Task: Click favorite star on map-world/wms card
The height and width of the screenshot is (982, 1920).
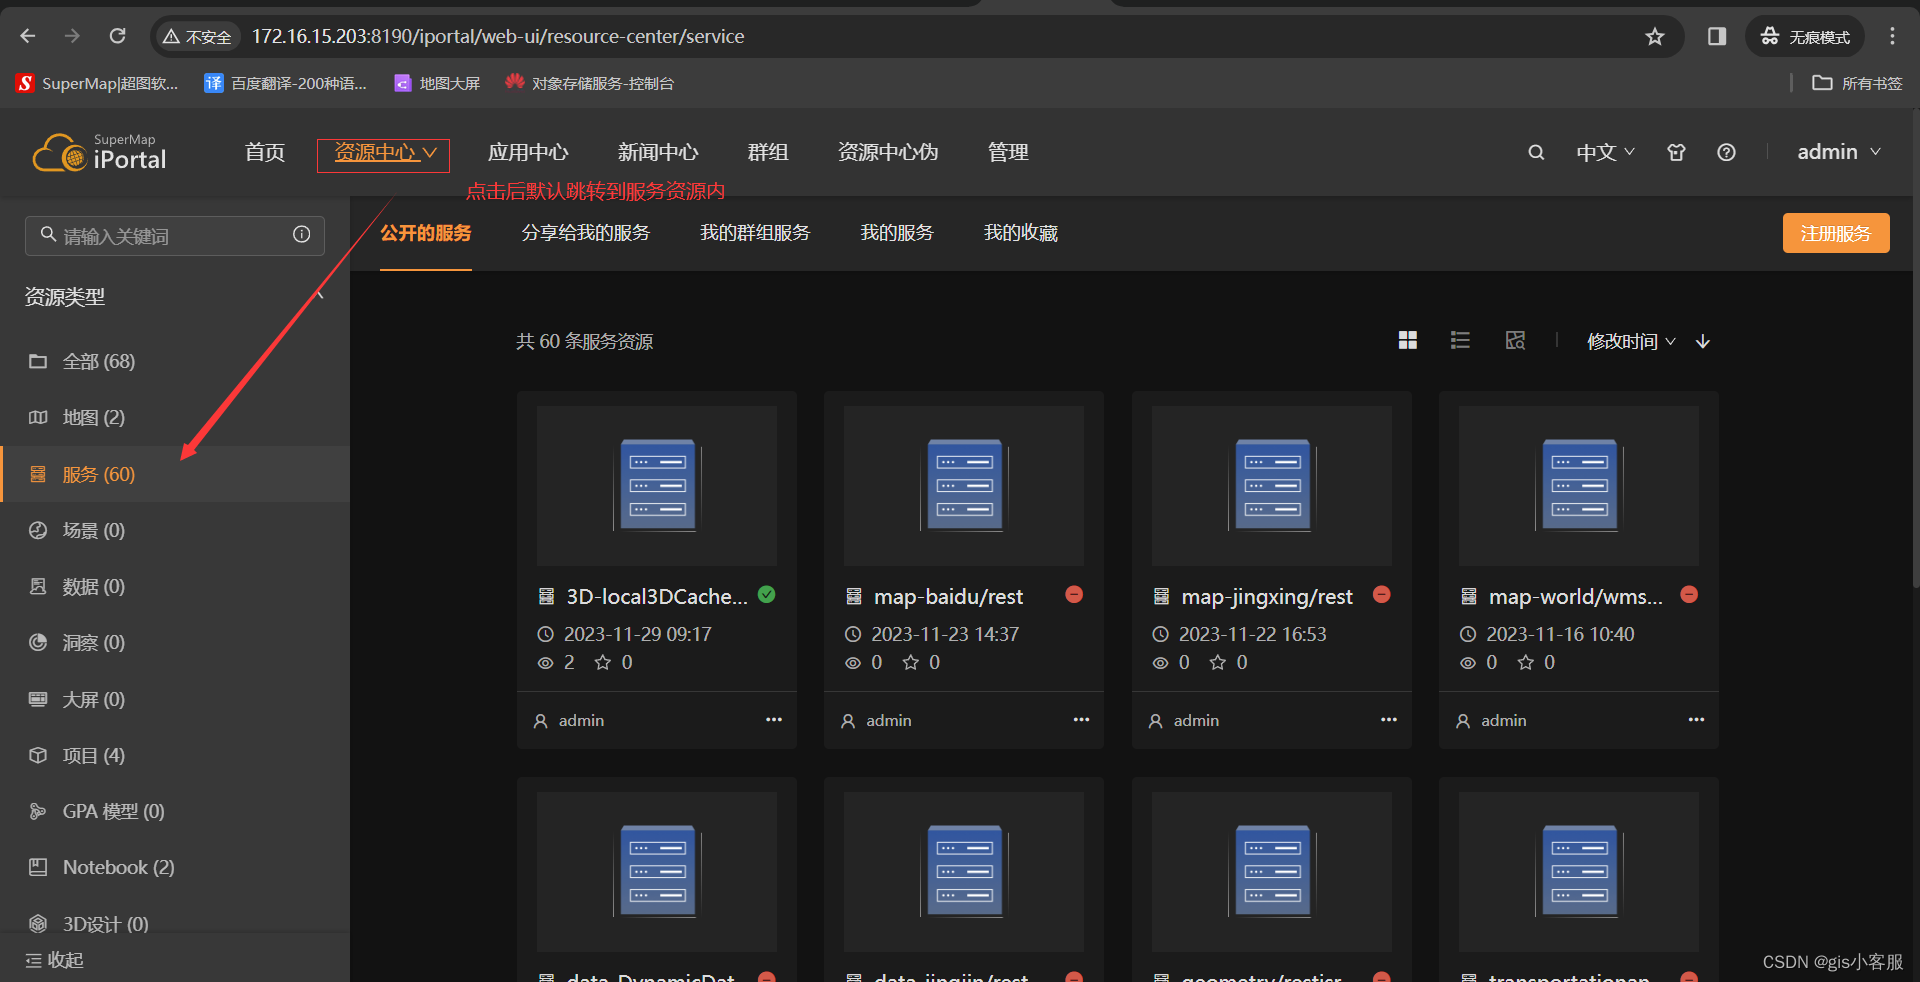Action: 1525,663
